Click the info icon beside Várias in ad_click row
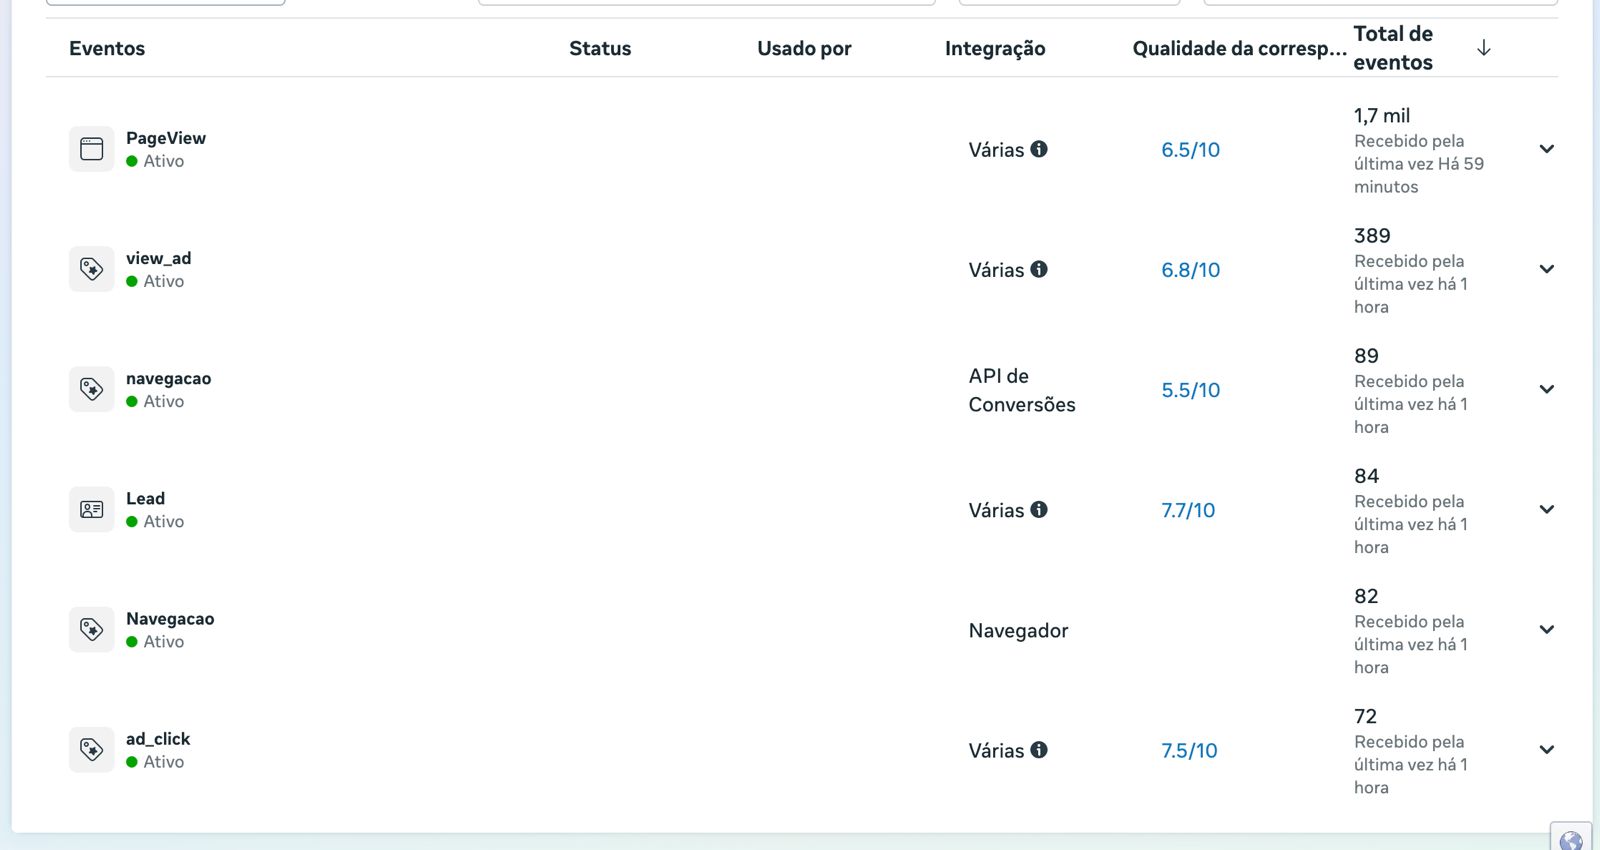Image resolution: width=1600 pixels, height=850 pixels. tap(1039, 749)
